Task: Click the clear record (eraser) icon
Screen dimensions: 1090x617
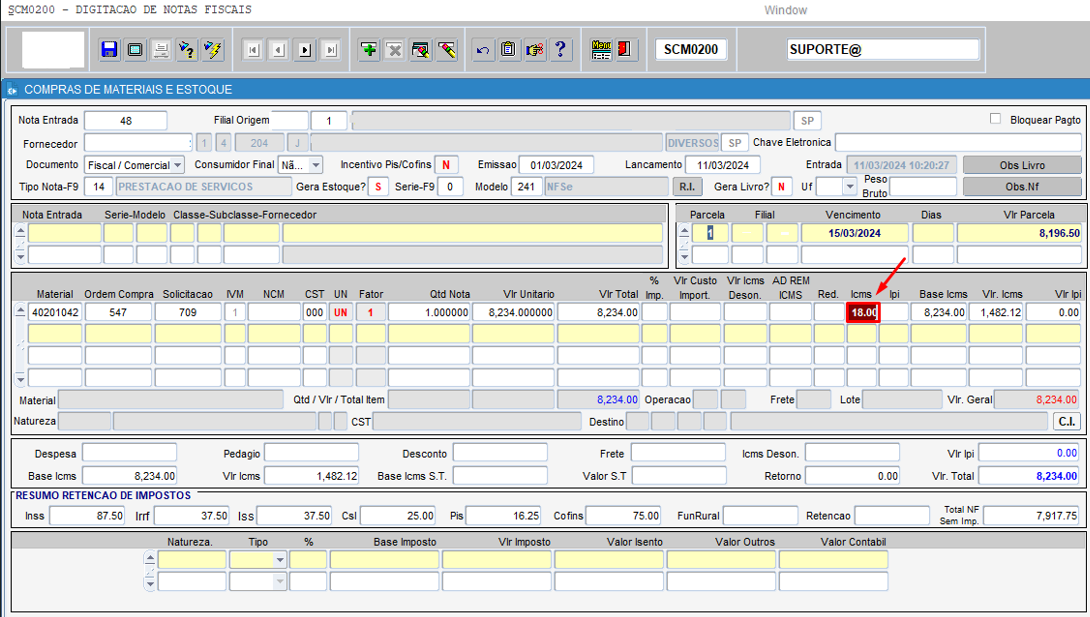Action: [447, 49]
